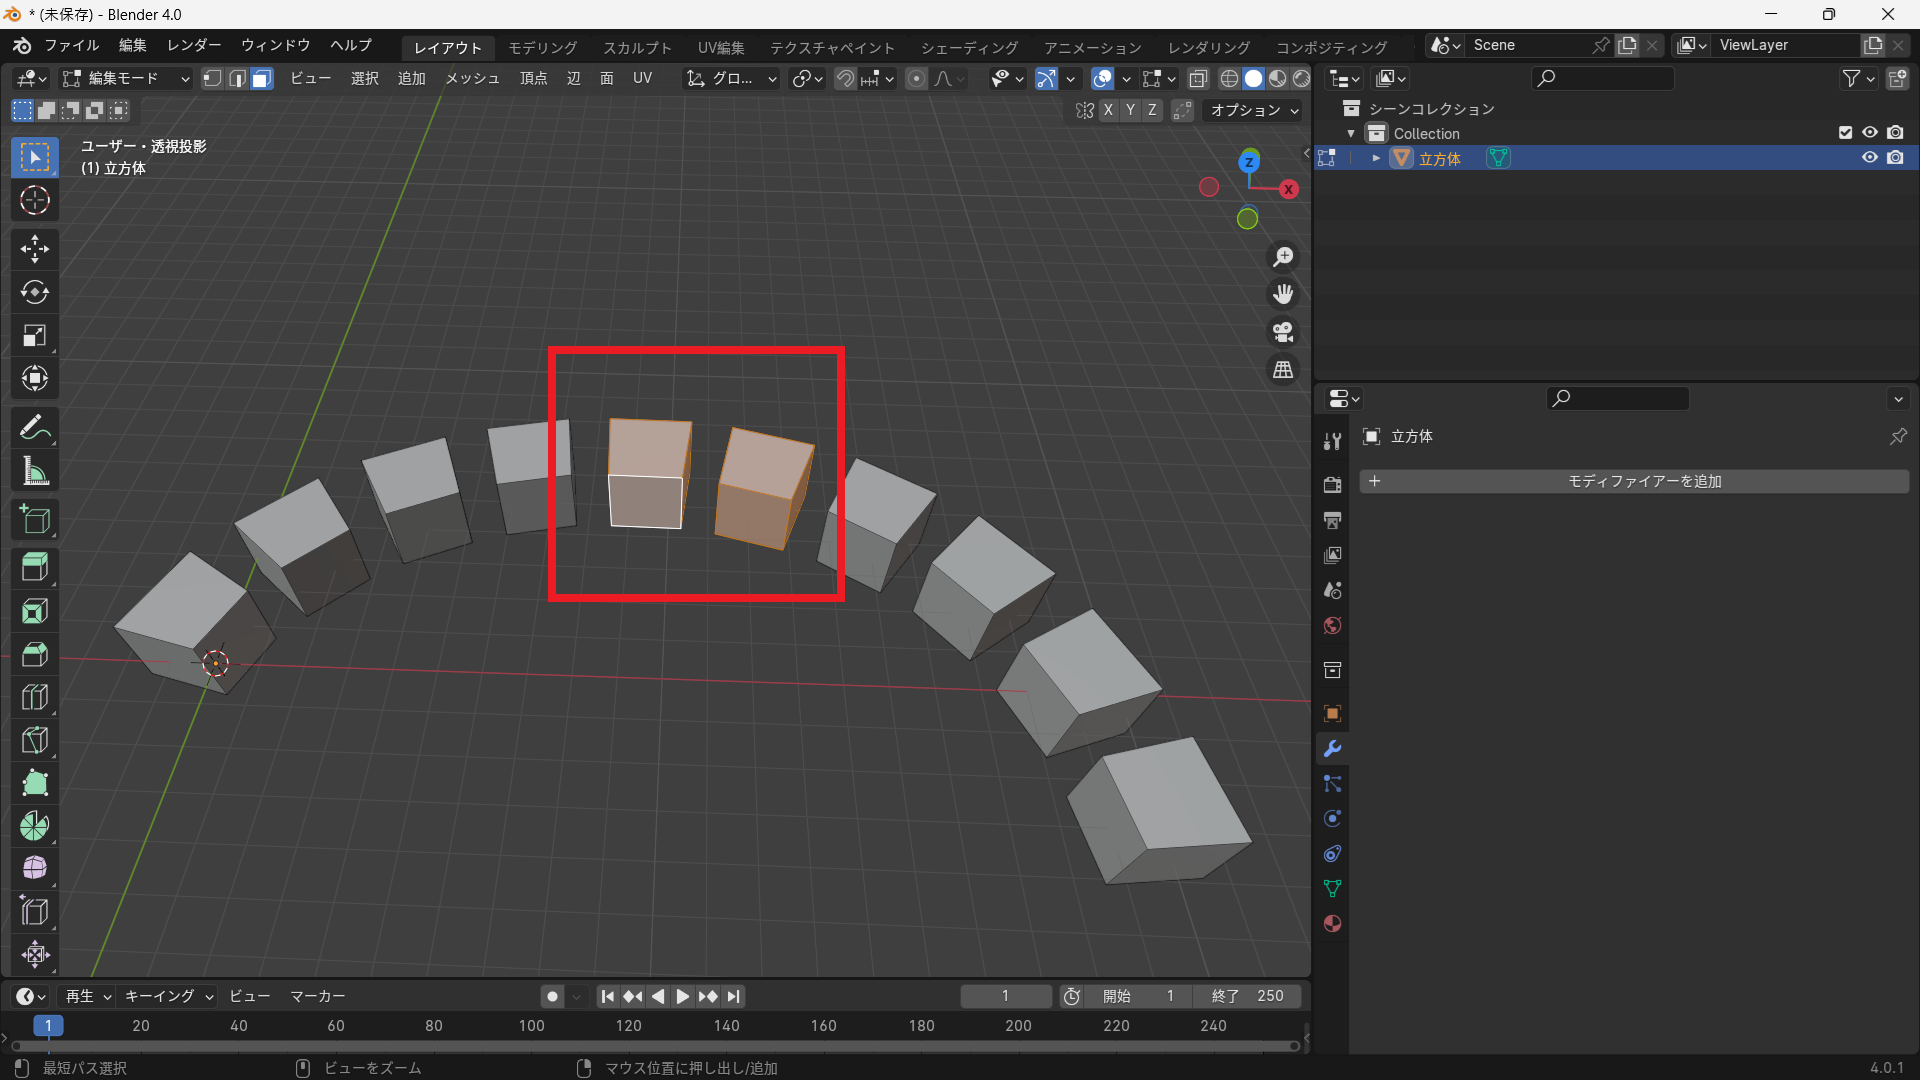Open Material properties tab icon
1920x1080 pixels.
[1332, 924]
